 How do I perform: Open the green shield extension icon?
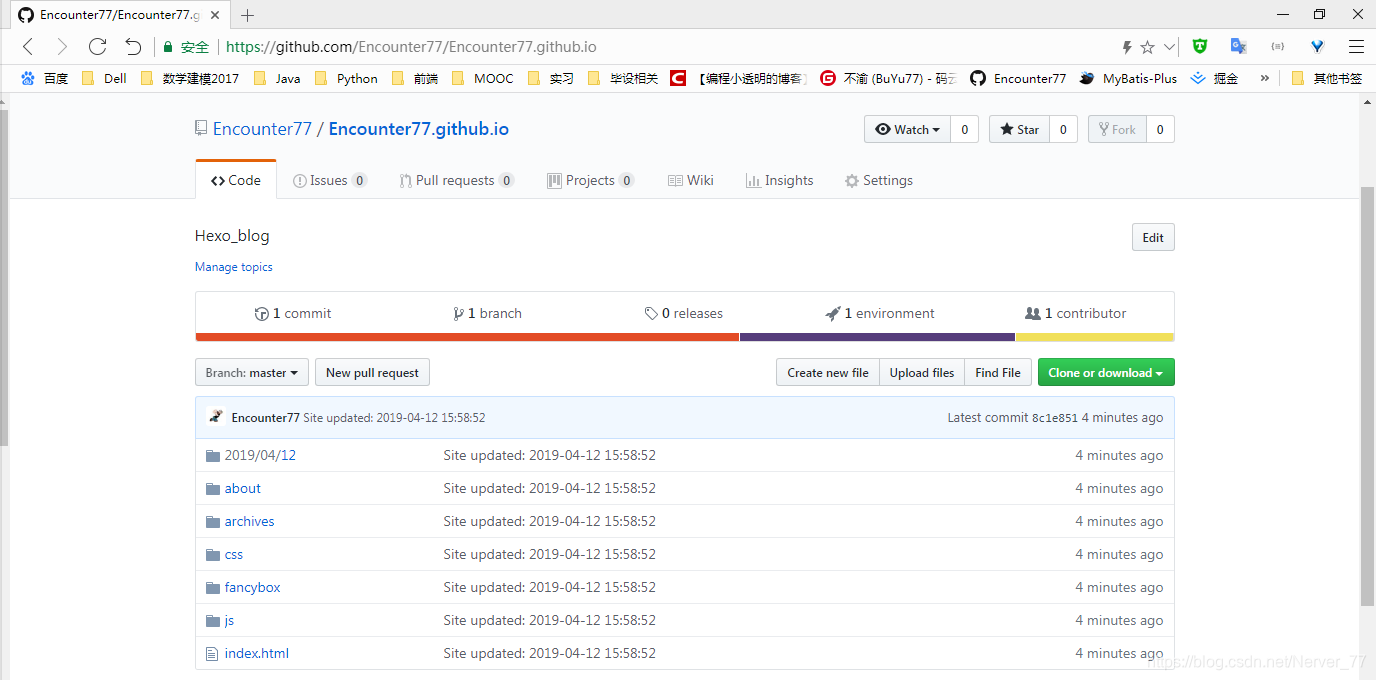pos(1200,46)
